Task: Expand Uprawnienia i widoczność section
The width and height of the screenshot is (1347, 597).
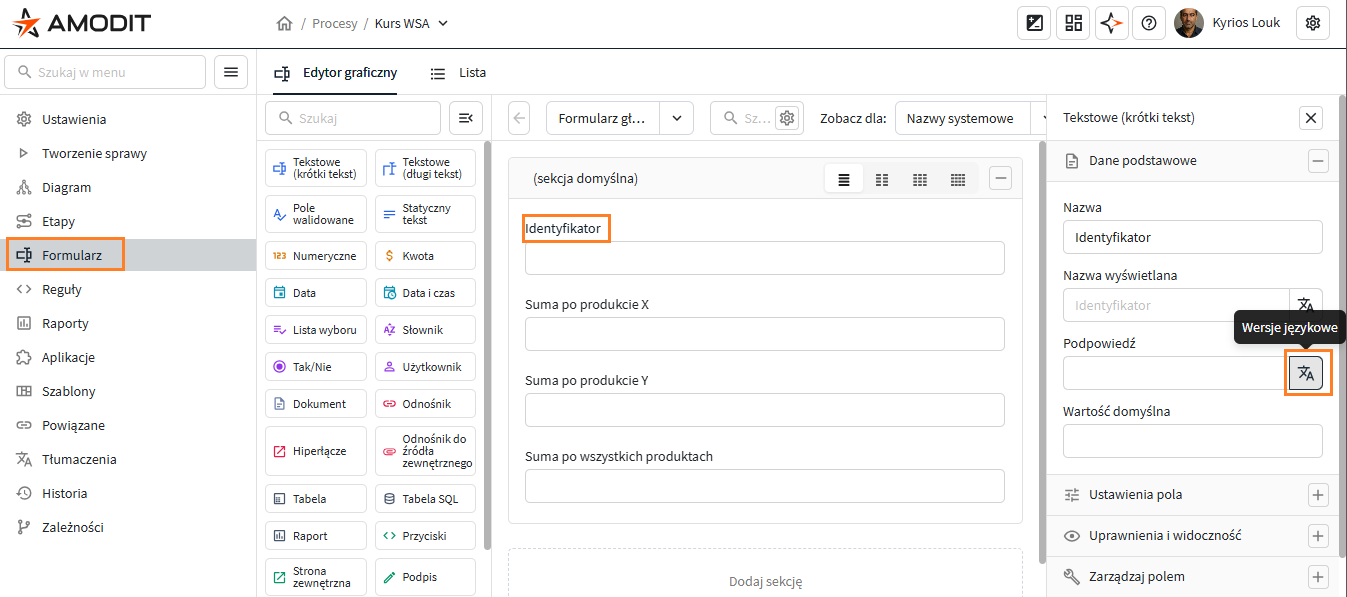Action: [1318, 535]
